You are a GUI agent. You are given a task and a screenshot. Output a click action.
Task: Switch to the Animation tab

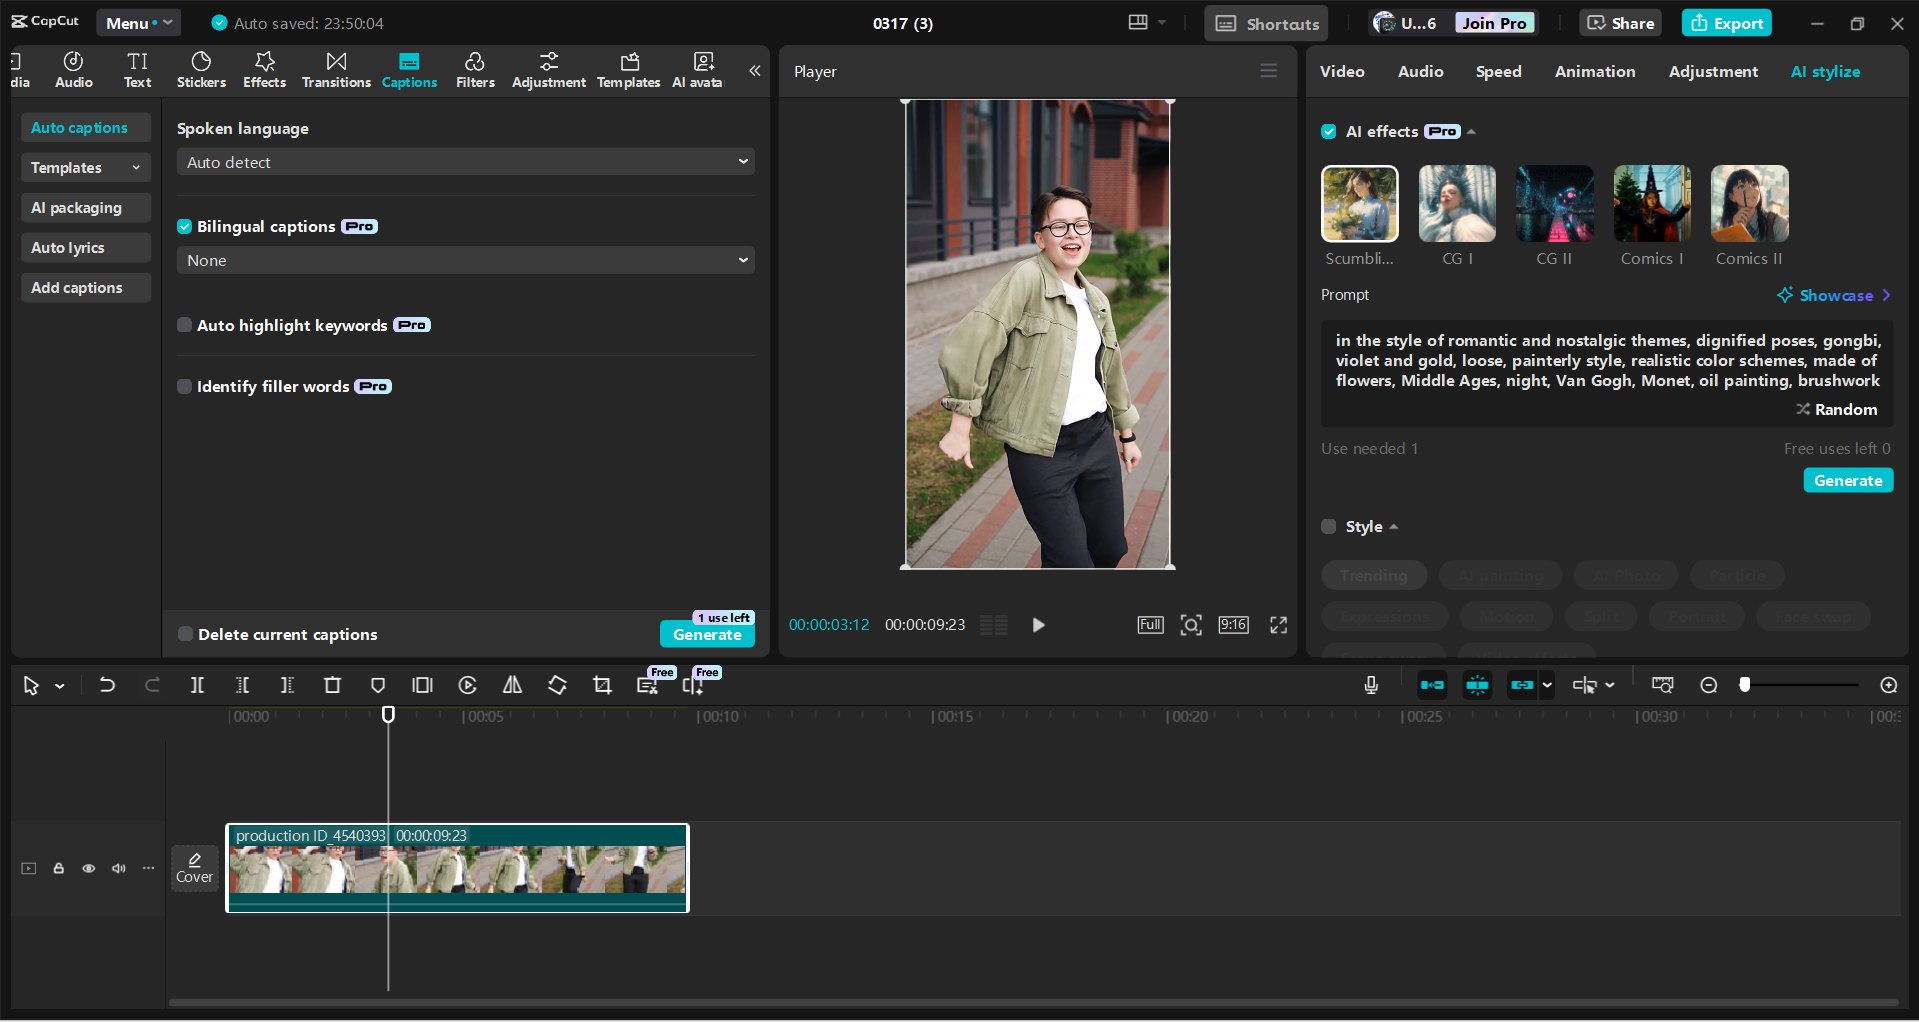[1594, 72]
